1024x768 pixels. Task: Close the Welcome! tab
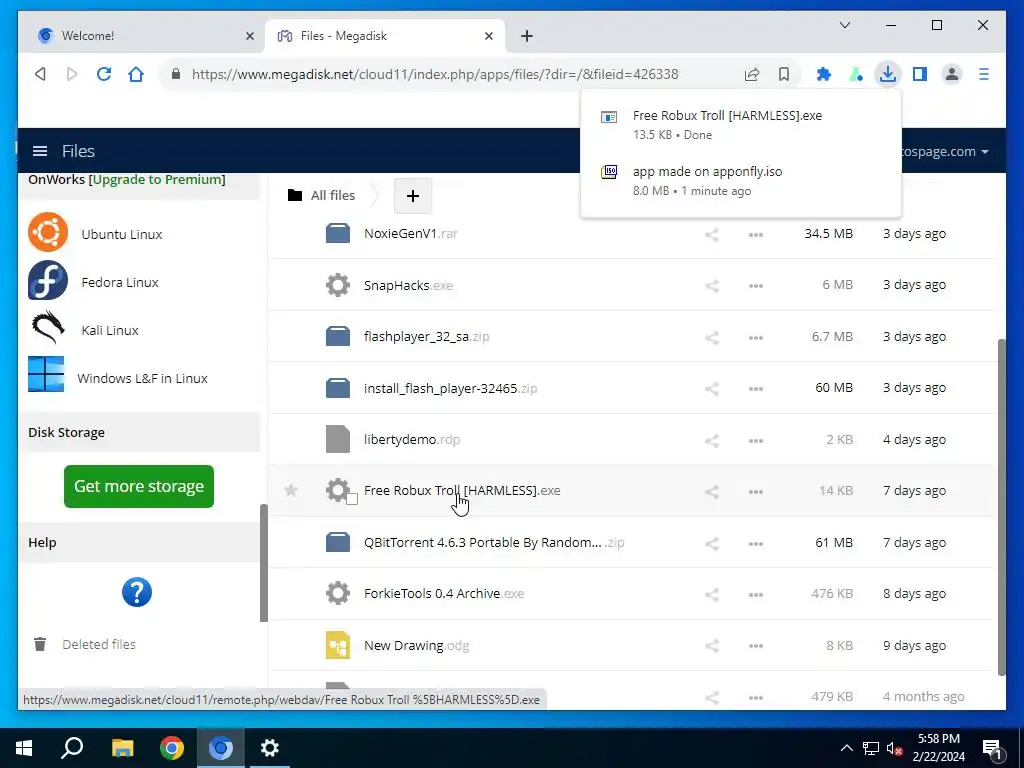tap(249, 36)
